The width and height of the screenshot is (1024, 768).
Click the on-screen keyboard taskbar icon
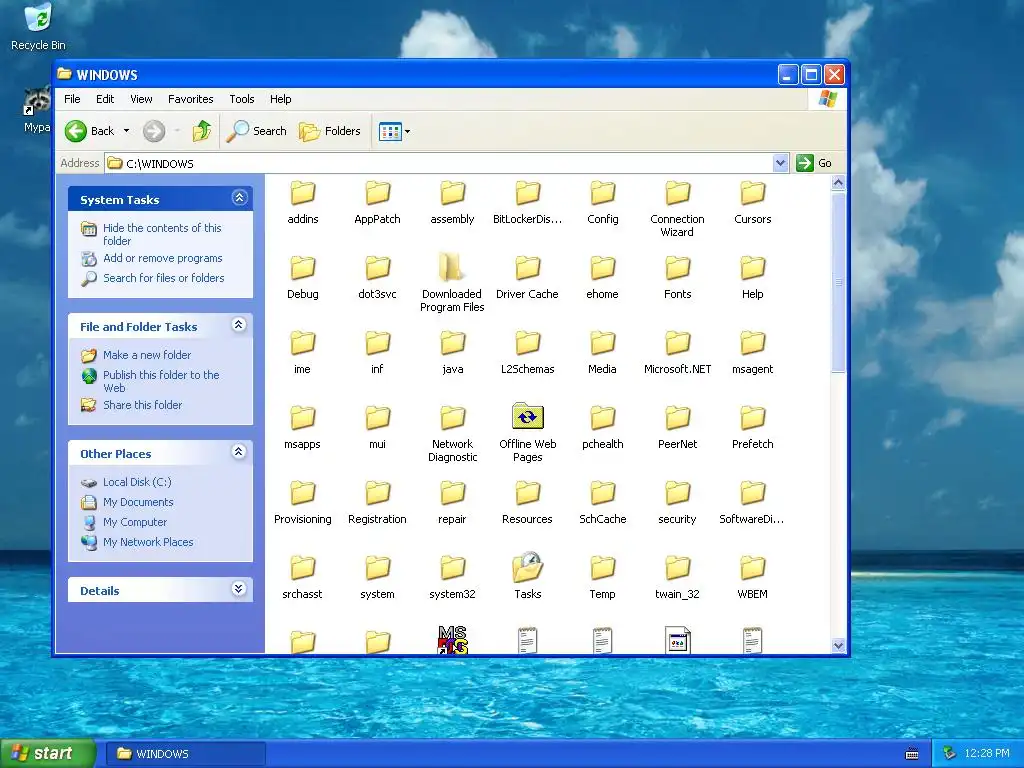(912, 754)
